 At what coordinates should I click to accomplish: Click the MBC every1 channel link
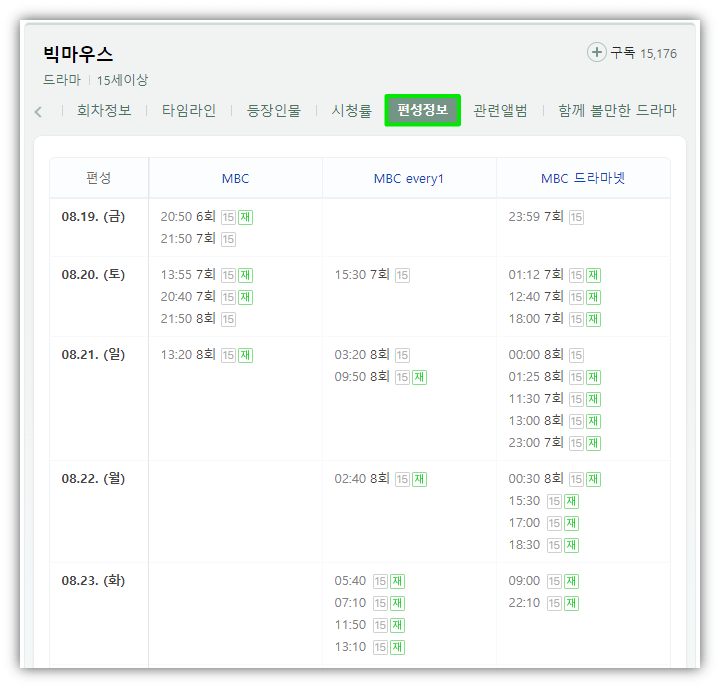coord(408,178)
